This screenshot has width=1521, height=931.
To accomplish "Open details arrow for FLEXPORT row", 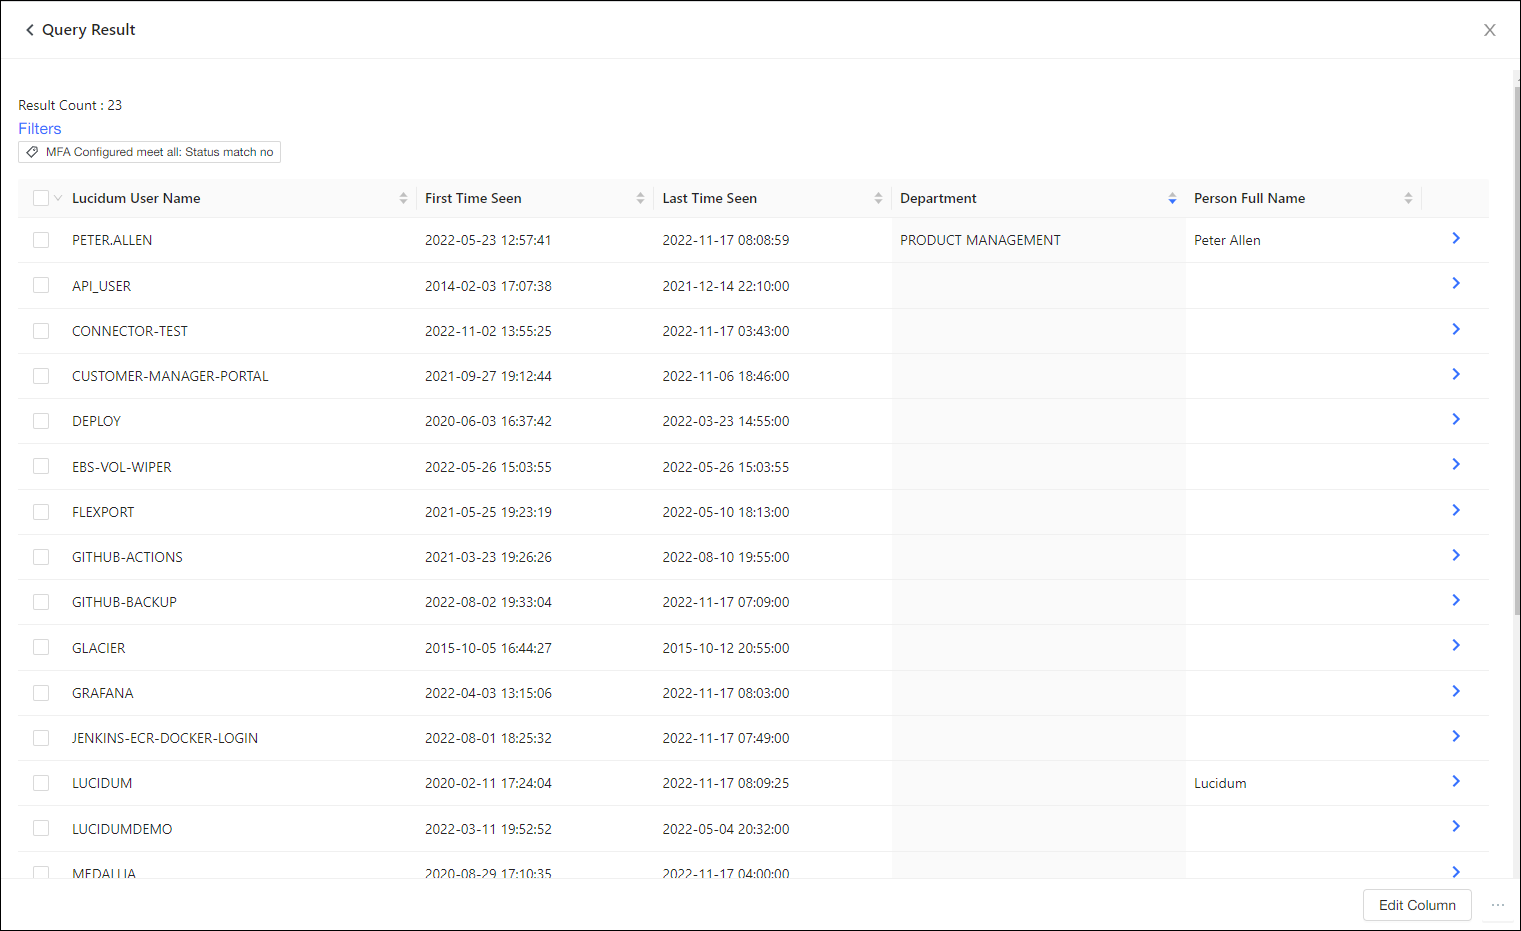I will (x=1456, y=510).
